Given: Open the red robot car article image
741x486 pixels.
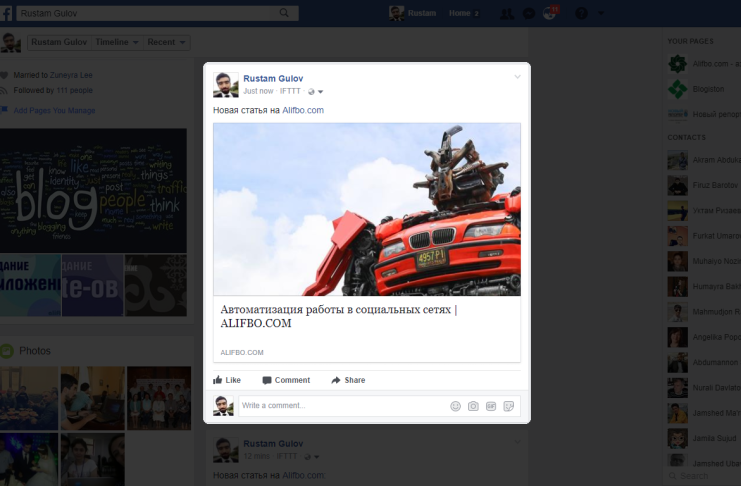Looking at the screenshot, I should click(x=367, y=209).
